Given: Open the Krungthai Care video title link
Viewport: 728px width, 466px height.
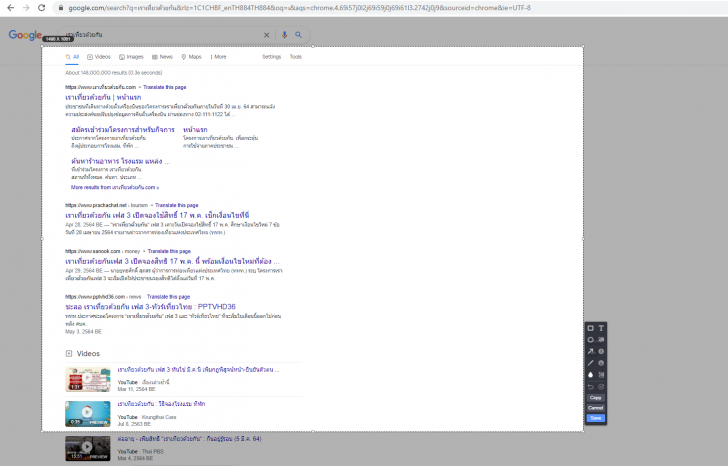Looking at the screenshot, I should click(161, 404).
